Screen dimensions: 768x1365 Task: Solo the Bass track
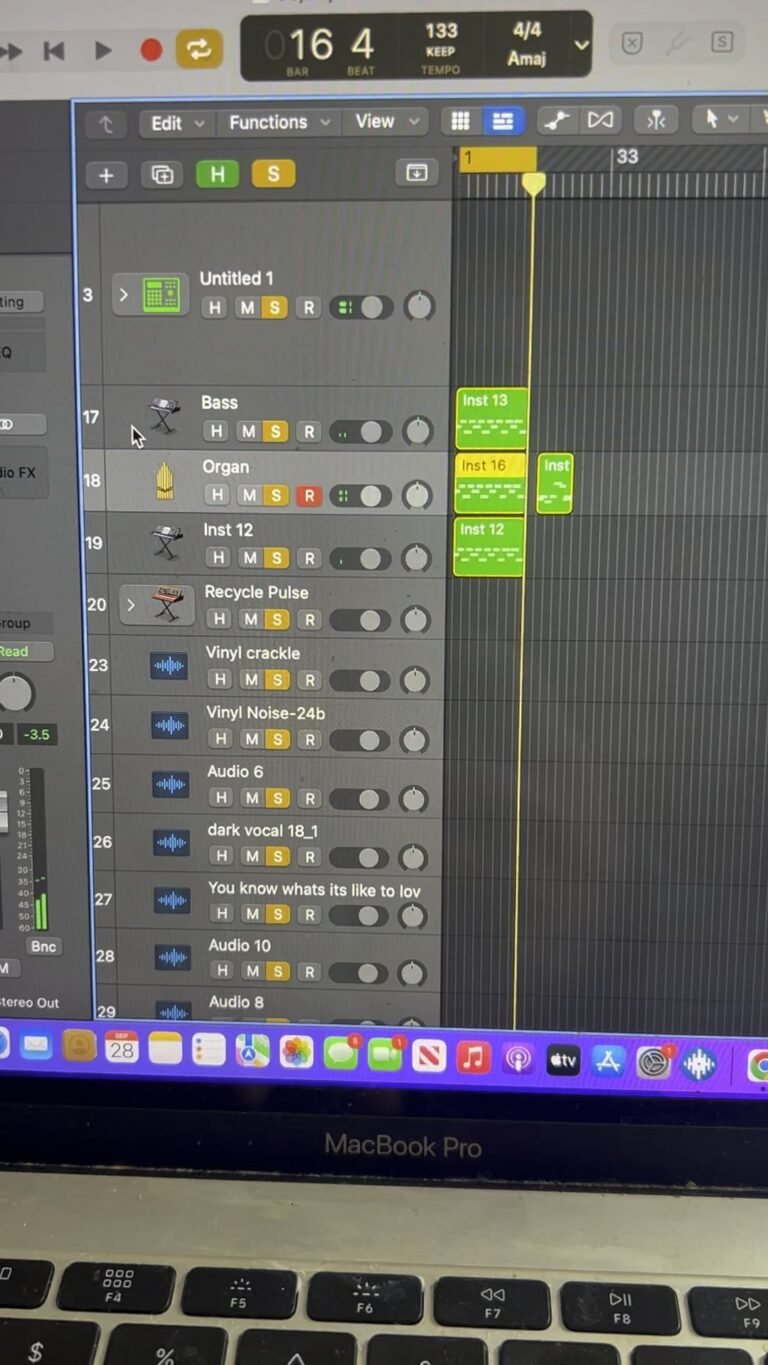(x=276, y=432)
